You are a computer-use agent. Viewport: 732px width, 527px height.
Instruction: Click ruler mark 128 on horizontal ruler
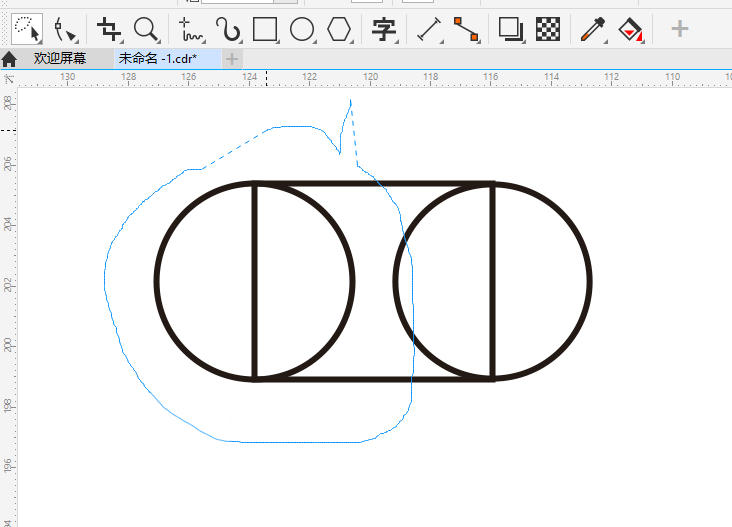click(129, 77)
